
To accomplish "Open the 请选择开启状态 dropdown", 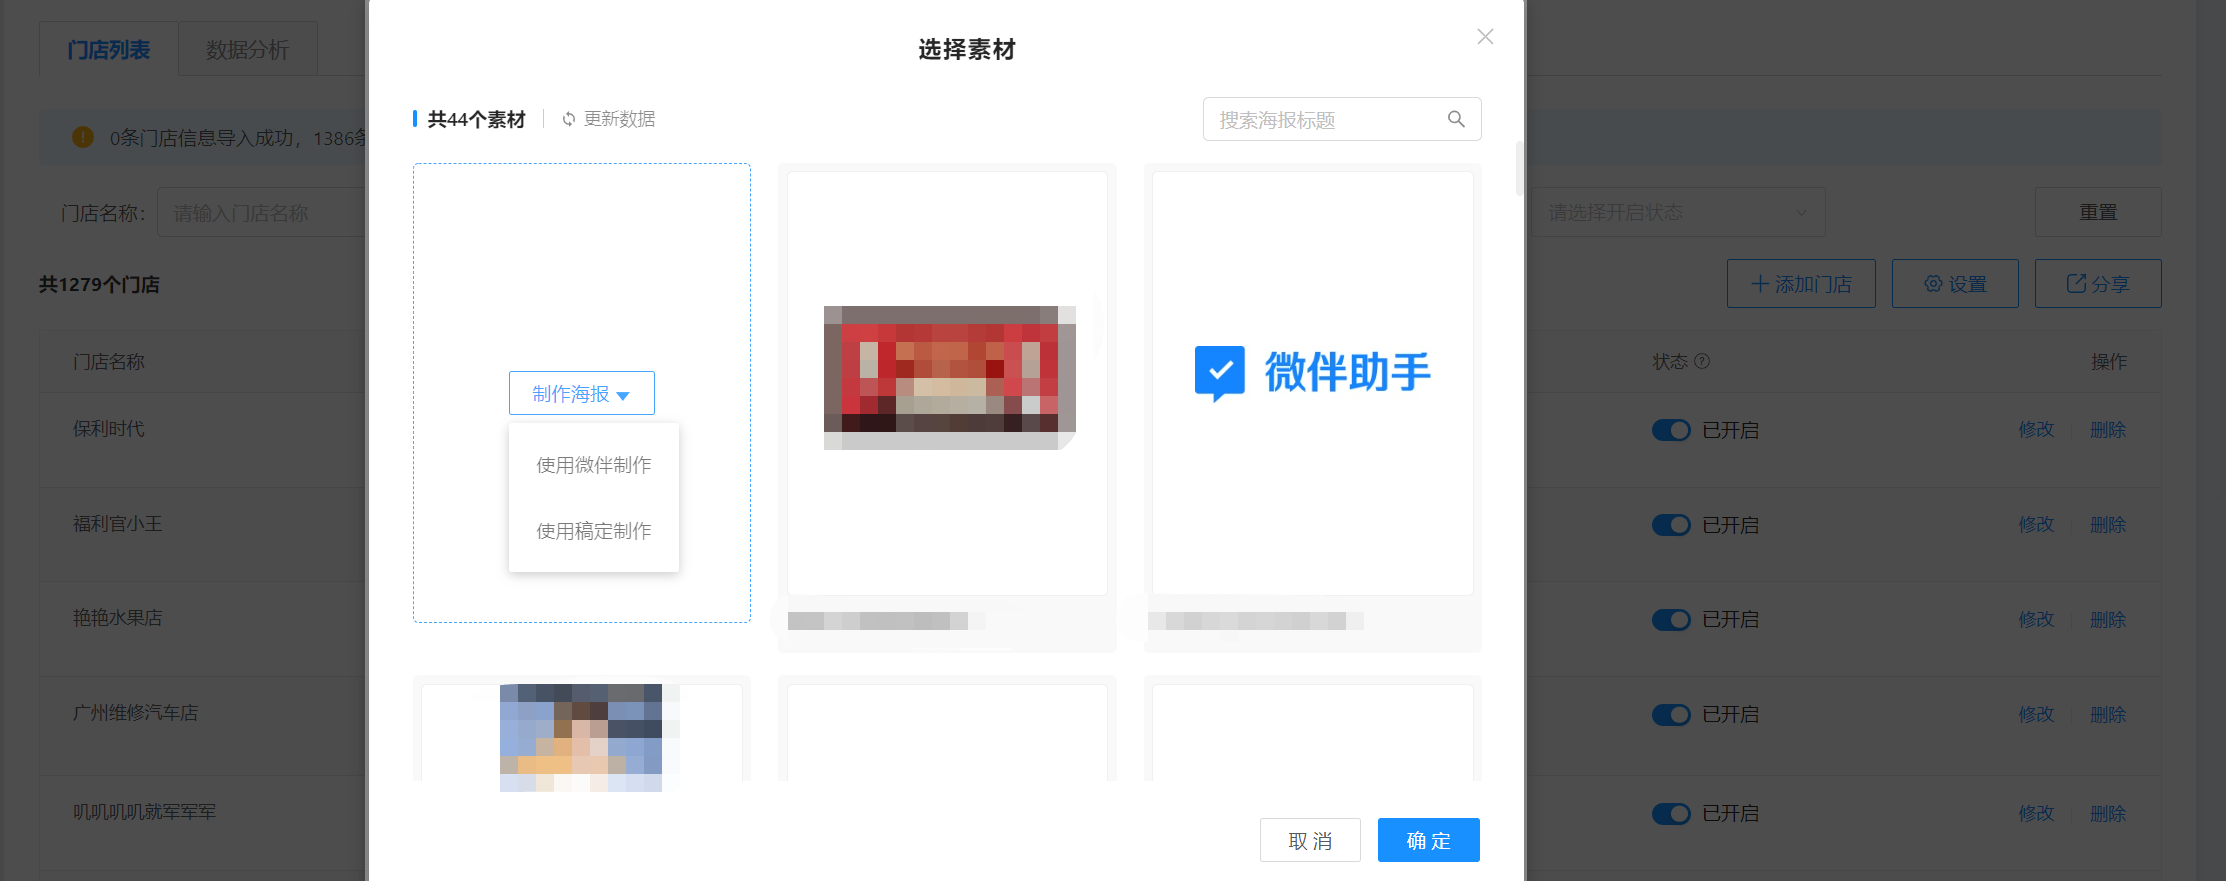I will point(1678,212).
